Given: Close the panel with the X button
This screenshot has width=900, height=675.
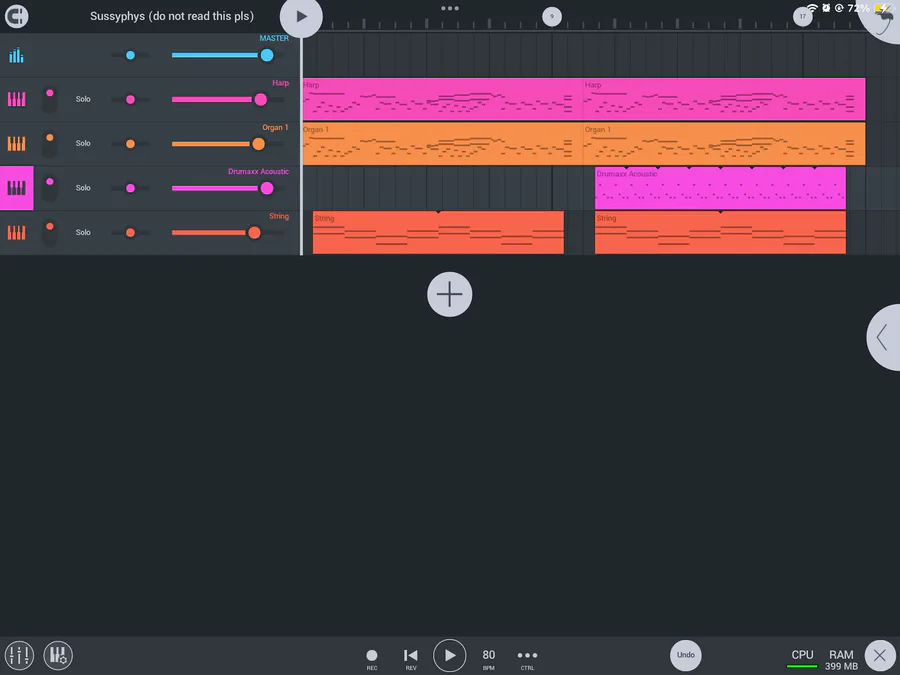Looking at the screenshot, I should coord(880,655).
